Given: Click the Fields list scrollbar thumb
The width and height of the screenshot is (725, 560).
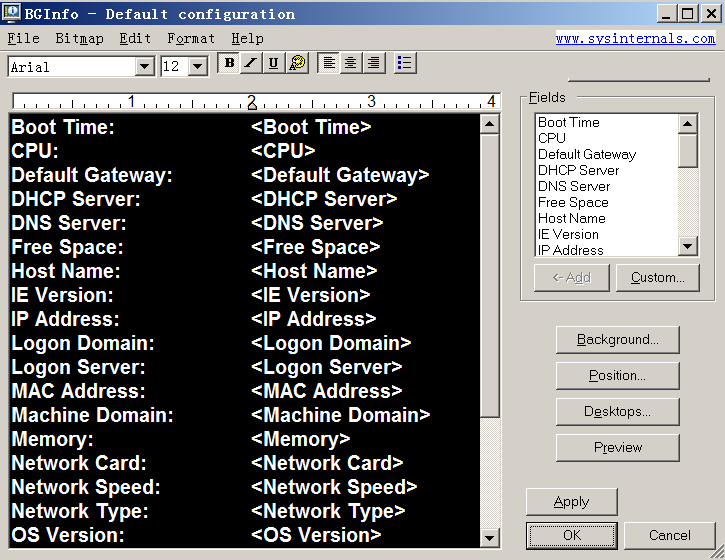Looking at the screenshot, I should point(688,151).
